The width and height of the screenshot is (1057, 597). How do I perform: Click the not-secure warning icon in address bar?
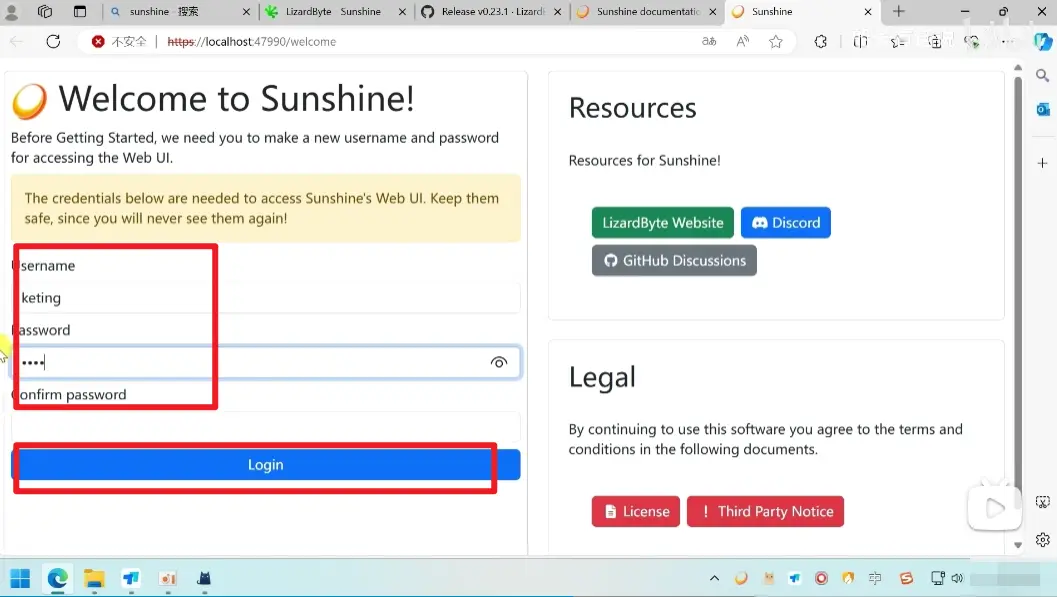(x=98, y=42)
